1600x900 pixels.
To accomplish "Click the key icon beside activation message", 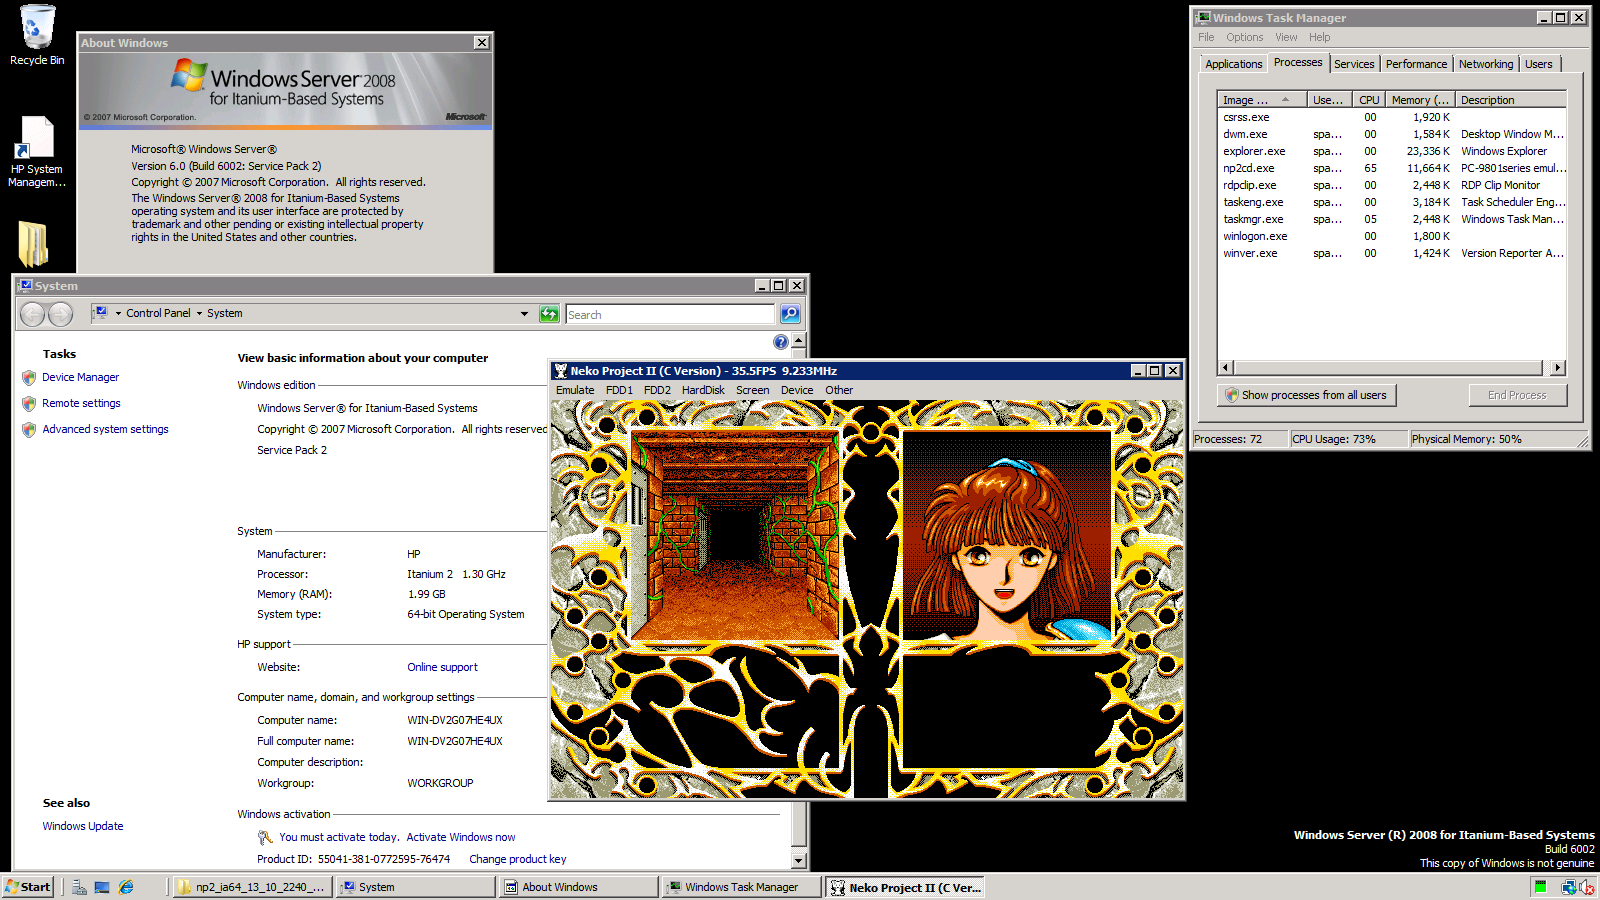I will click(265, 837).
